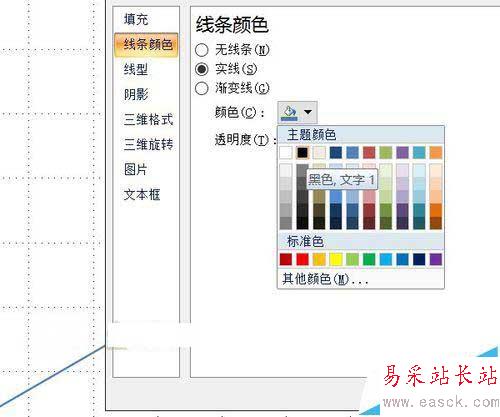Open the 阴影 category
The height and width of the screenshot is (417, 500).
[x=136, y=94]
